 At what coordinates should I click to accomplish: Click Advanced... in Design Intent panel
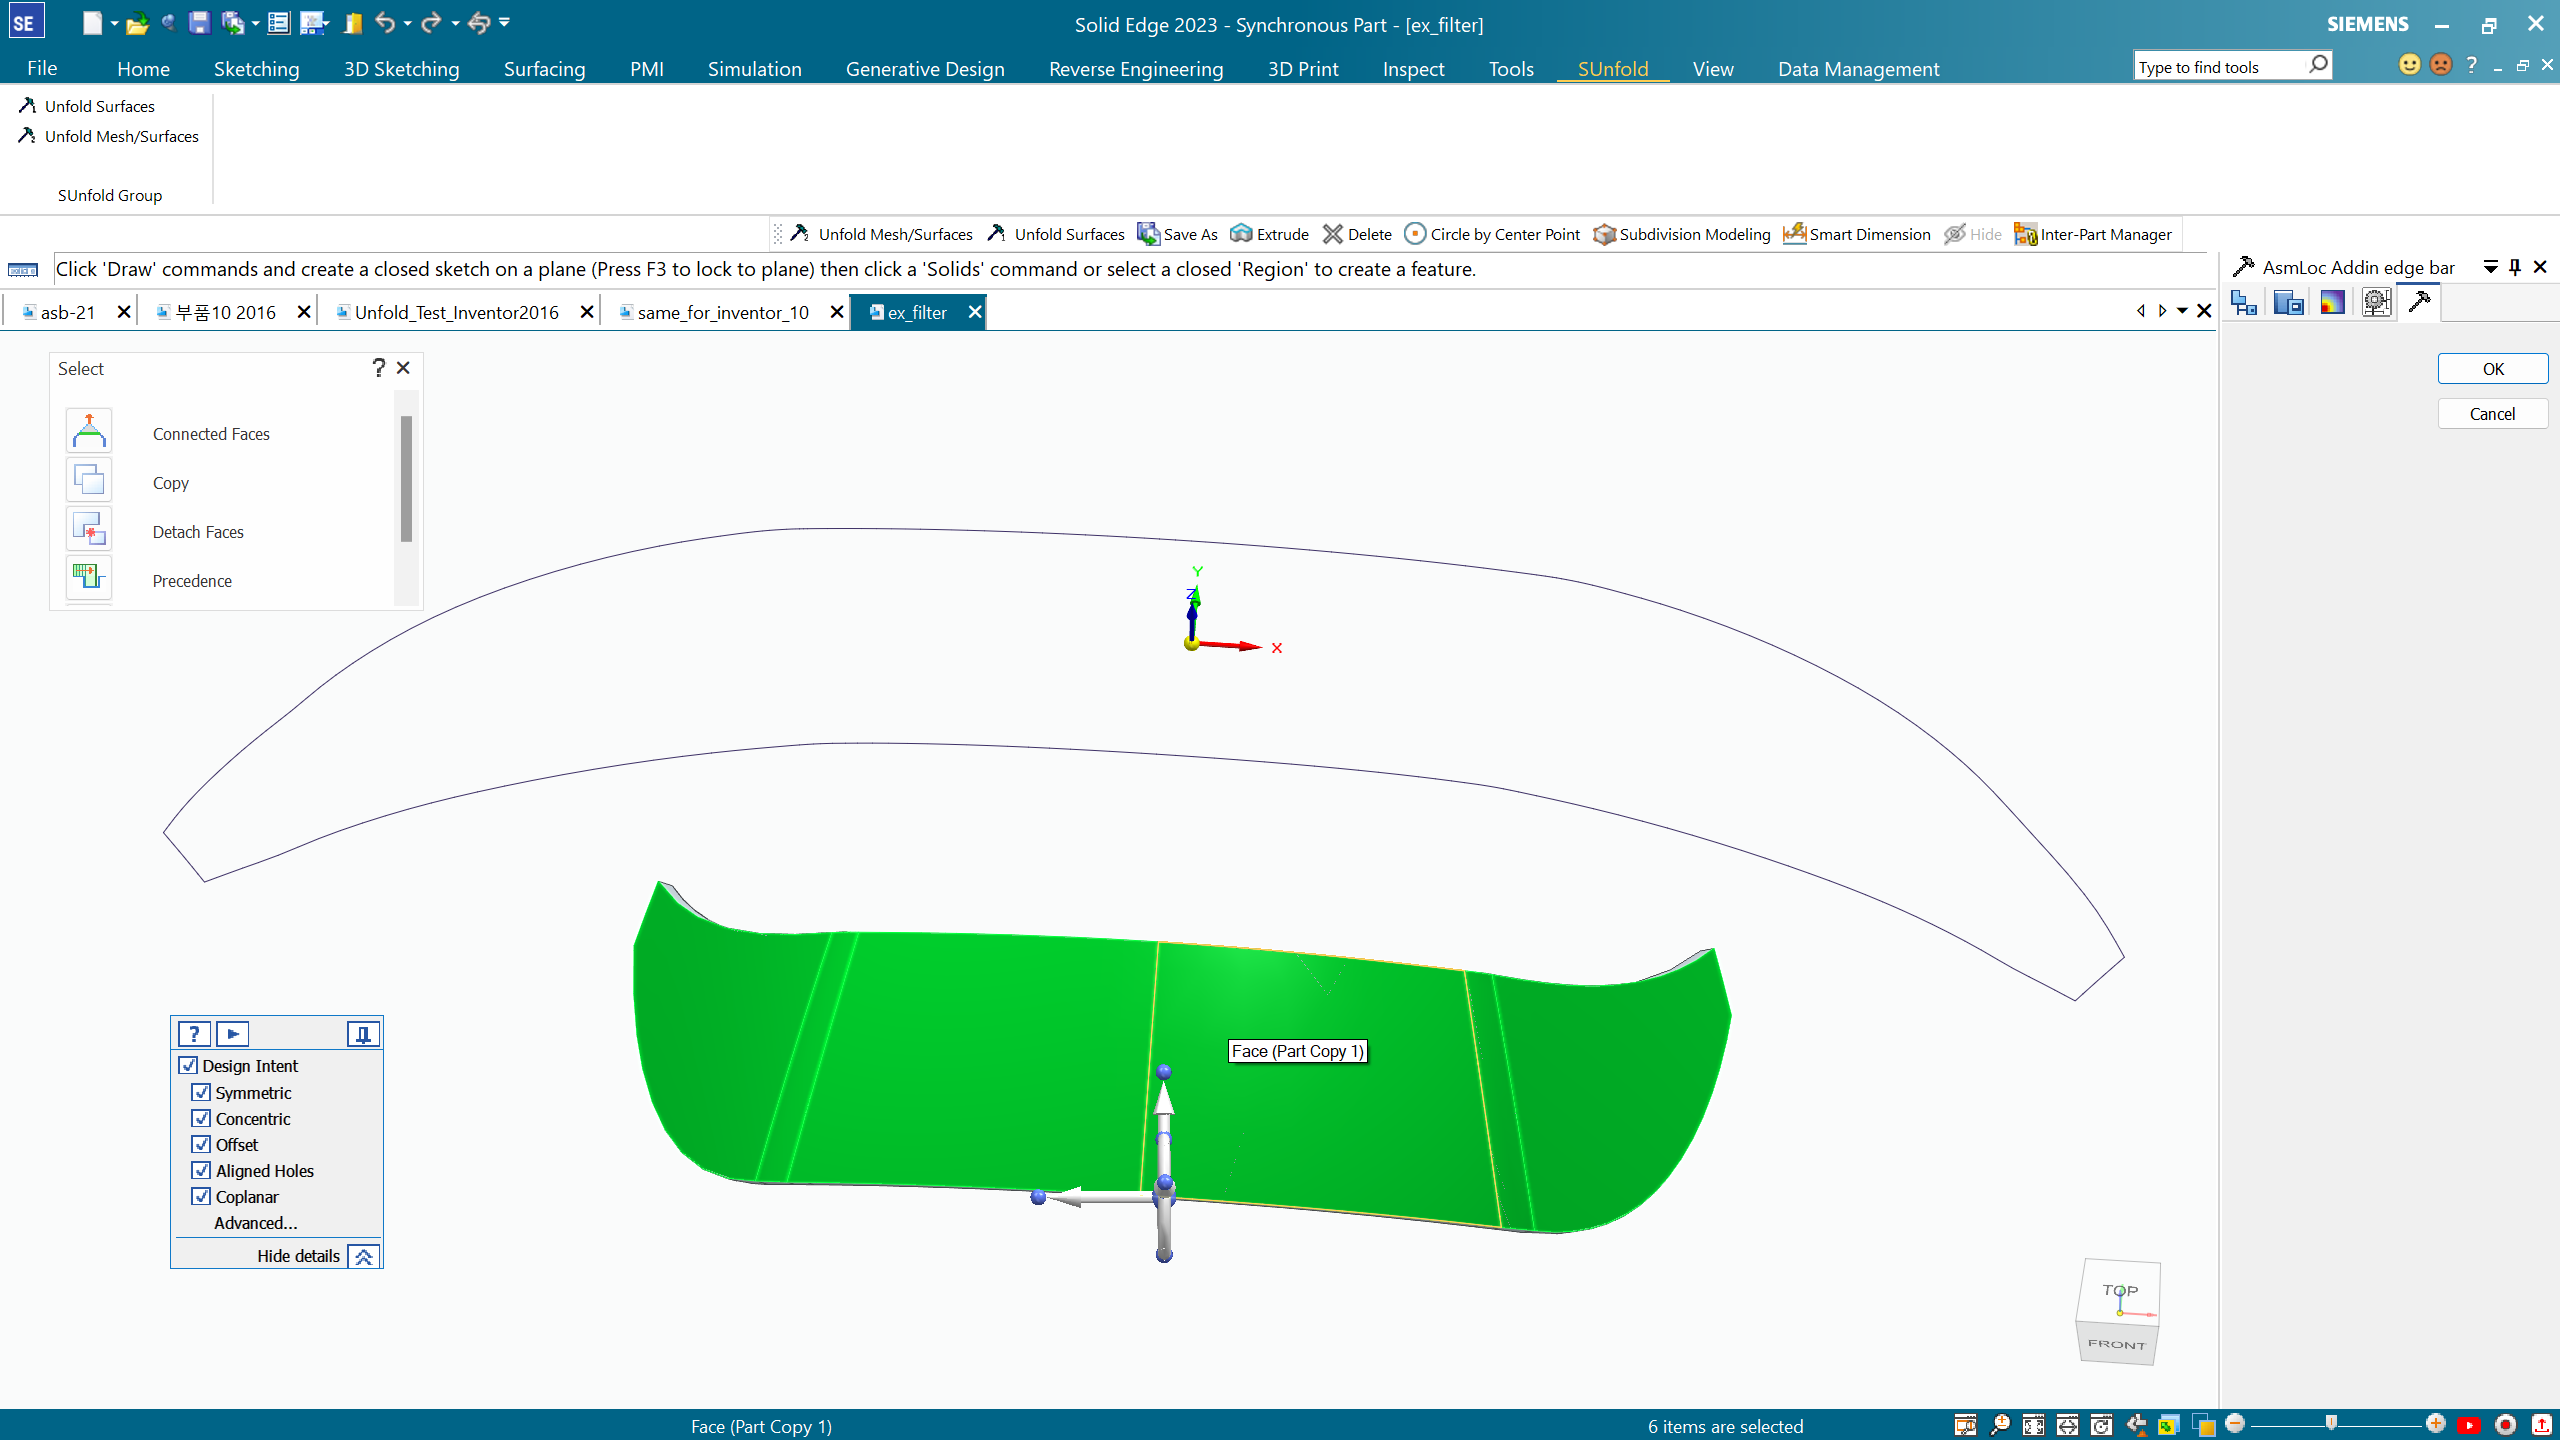click(x=255, y=1222)
